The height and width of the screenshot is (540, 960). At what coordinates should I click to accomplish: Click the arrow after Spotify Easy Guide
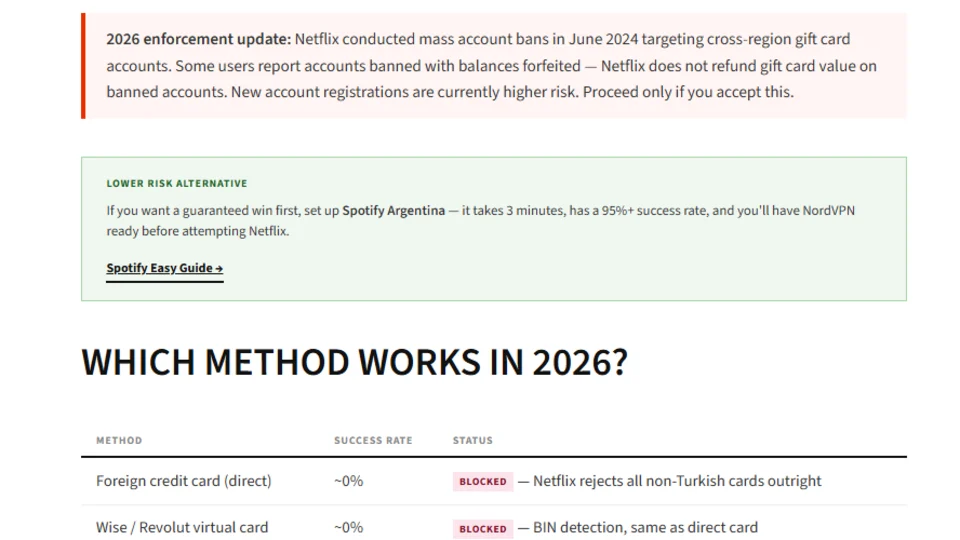click(219, 268)
